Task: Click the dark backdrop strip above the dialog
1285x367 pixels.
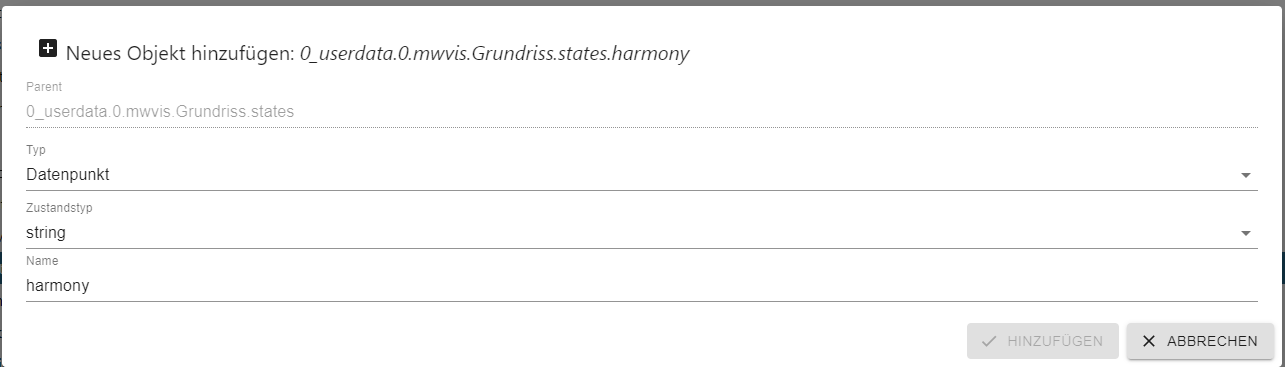Action: tap(642, 3)
